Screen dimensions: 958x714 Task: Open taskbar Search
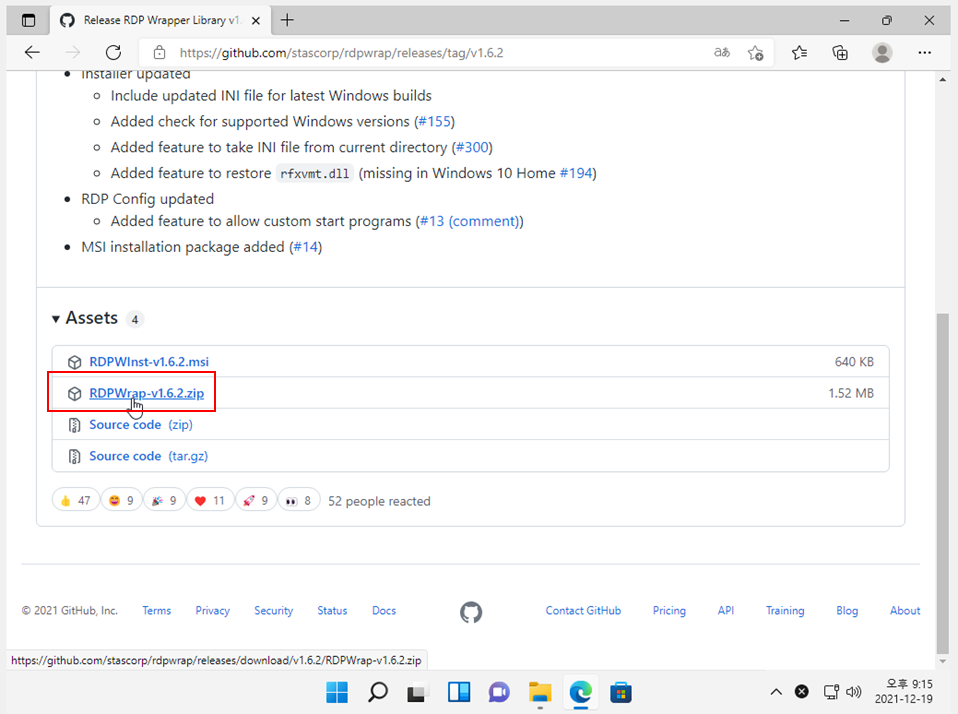click(x=378, y=692)
